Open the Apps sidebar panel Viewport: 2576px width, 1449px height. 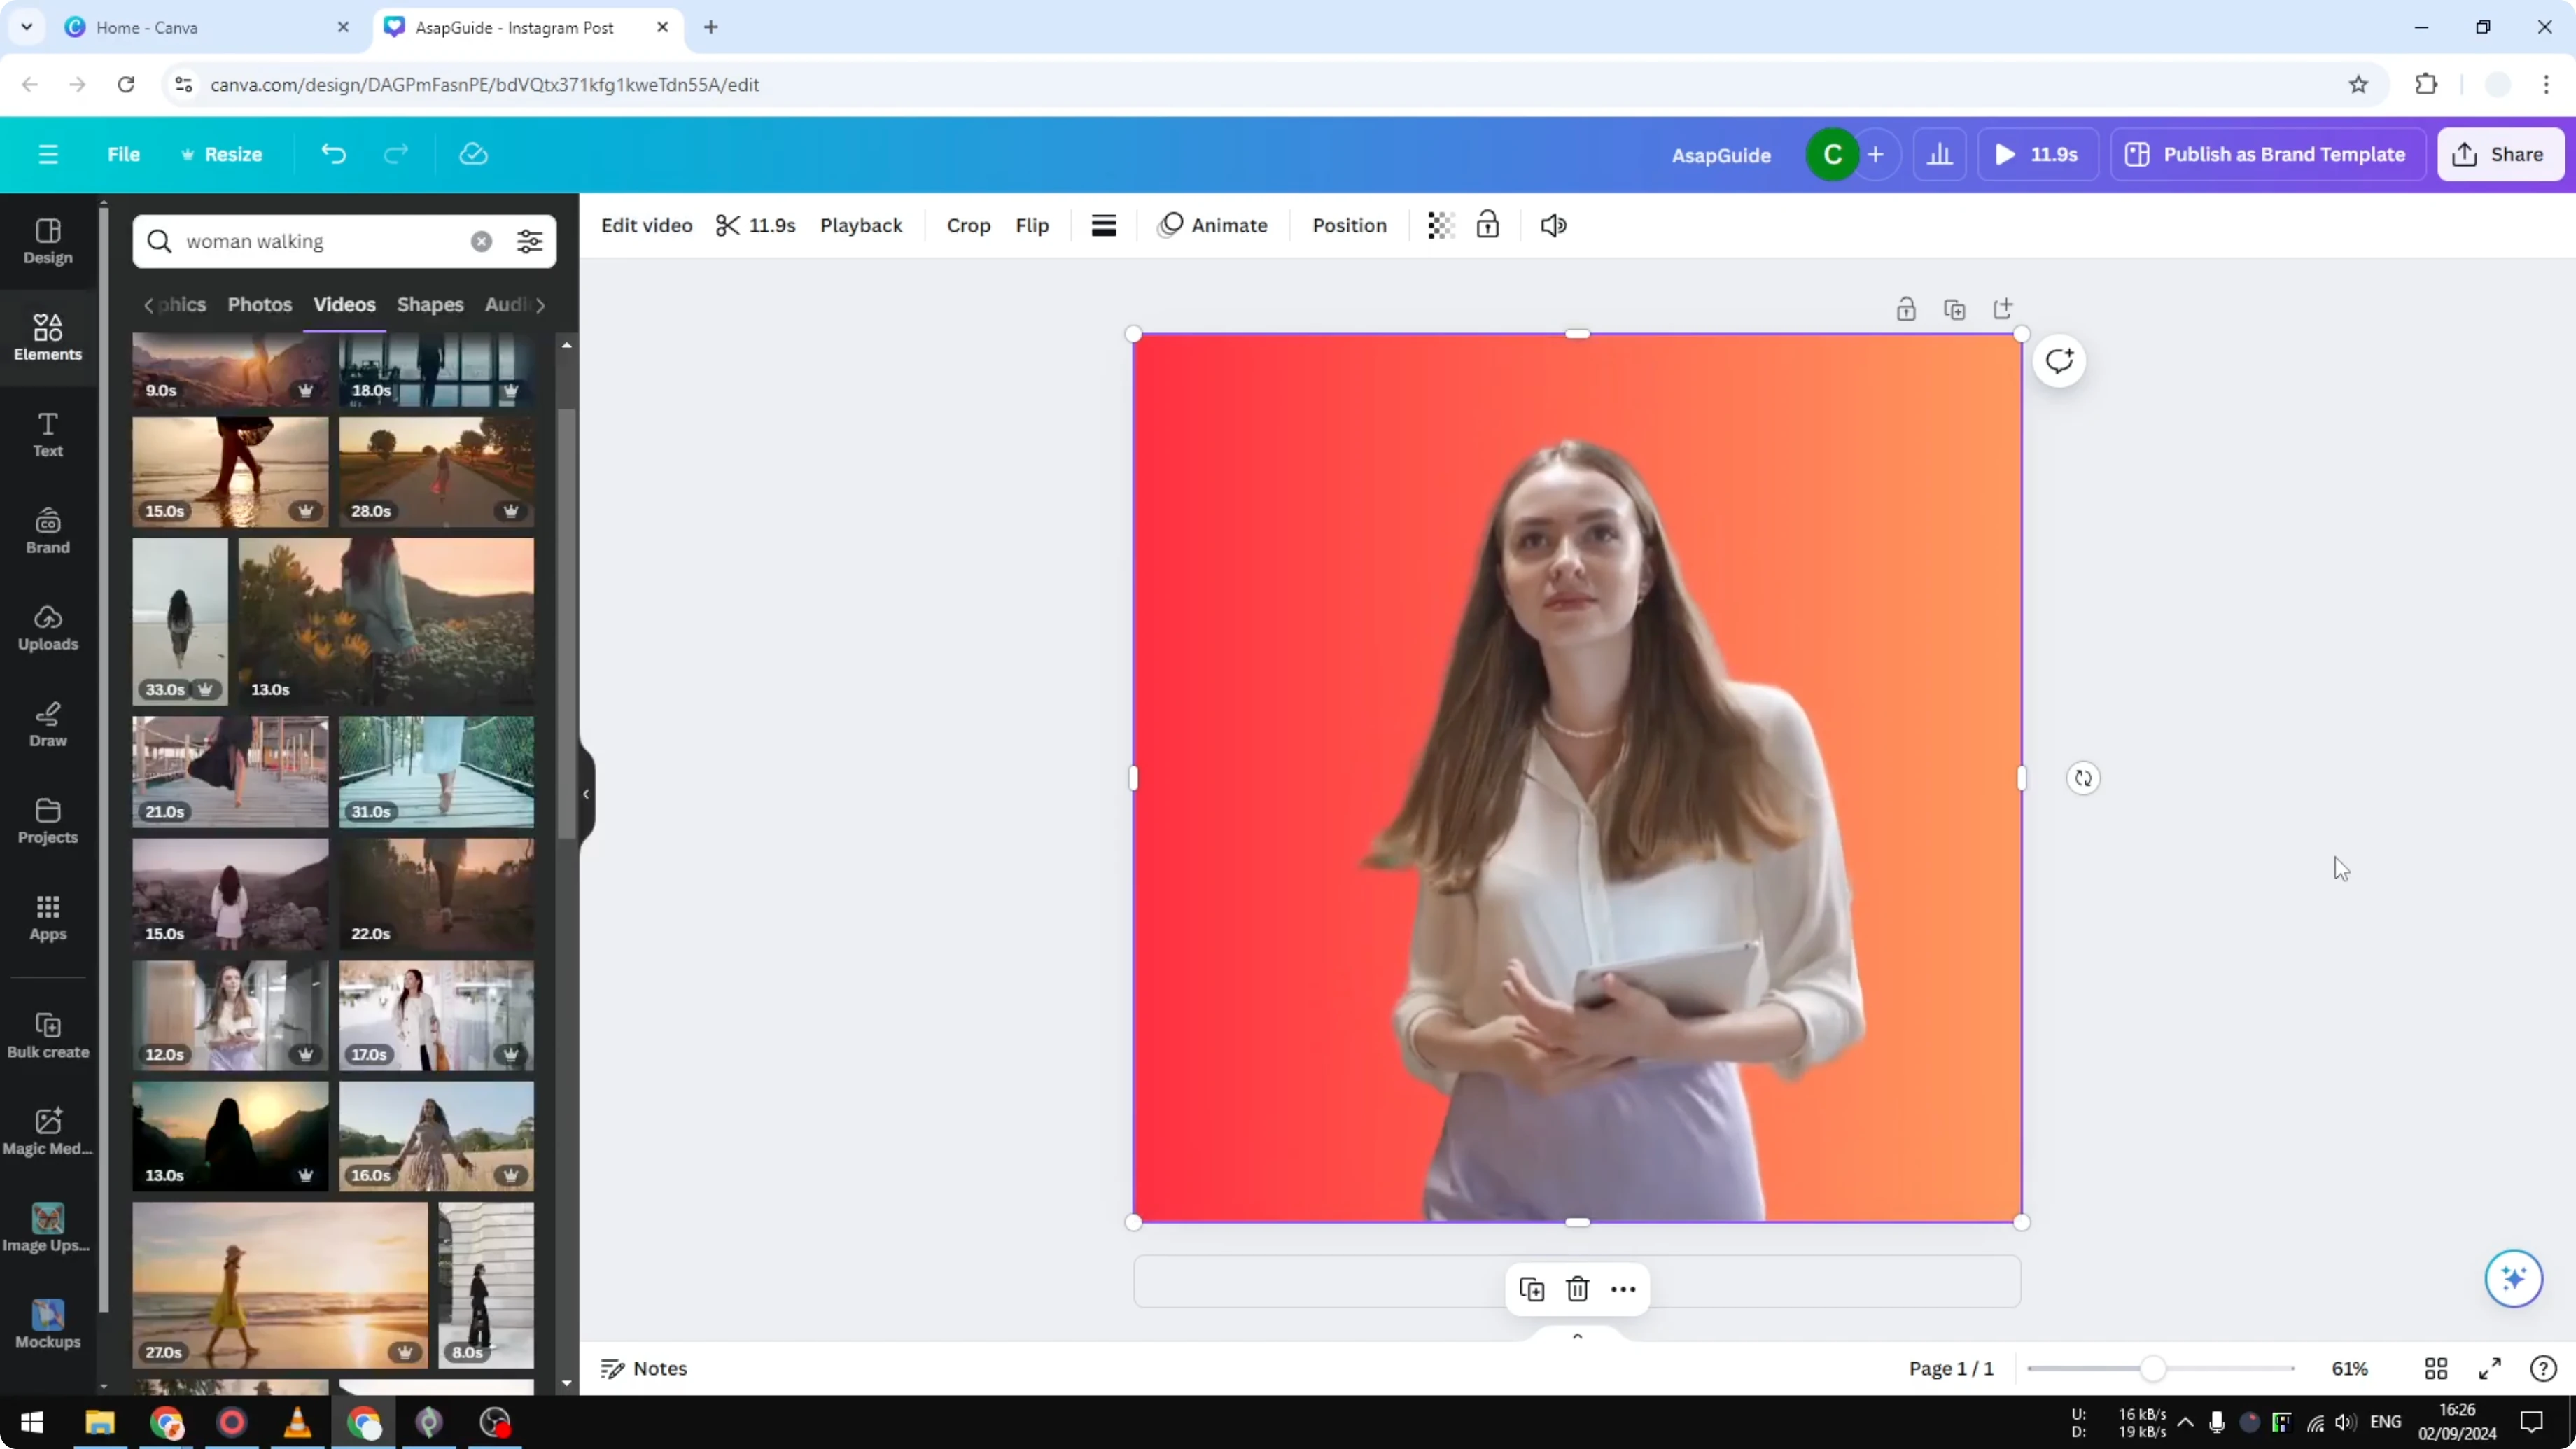pyautogui.click(x=48, y=918)
